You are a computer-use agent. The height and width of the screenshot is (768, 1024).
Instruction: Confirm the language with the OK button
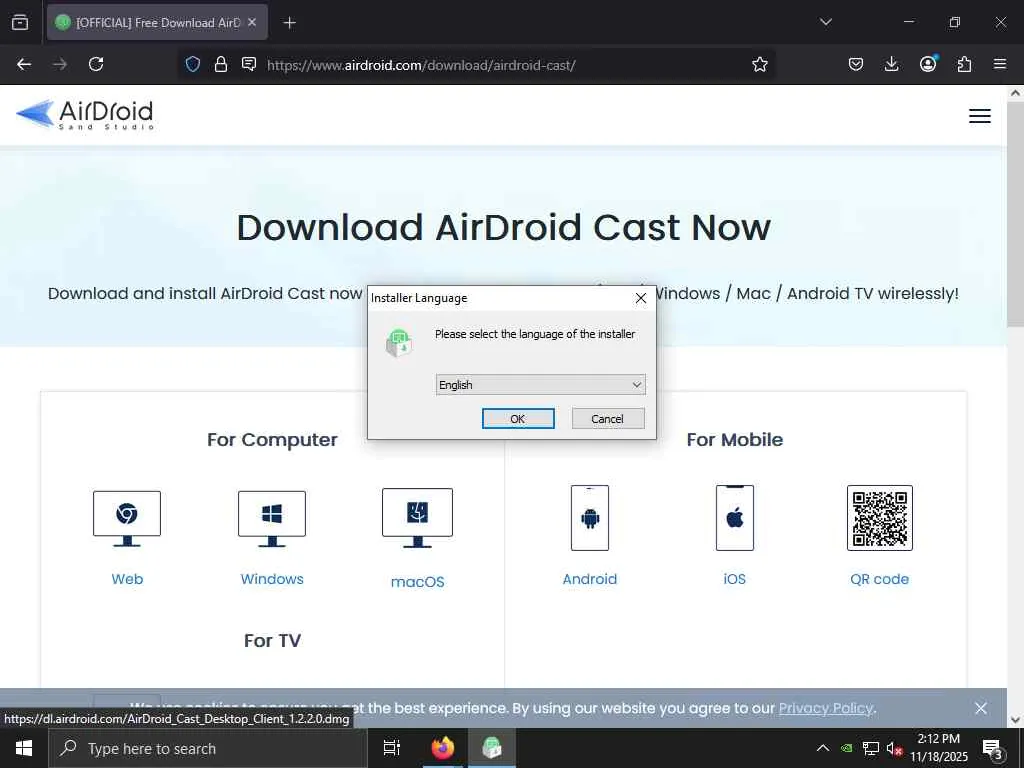[x=518, y=419]
